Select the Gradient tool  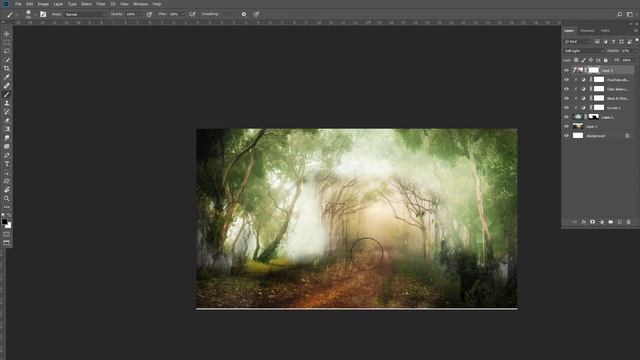[x=7, y=129]
